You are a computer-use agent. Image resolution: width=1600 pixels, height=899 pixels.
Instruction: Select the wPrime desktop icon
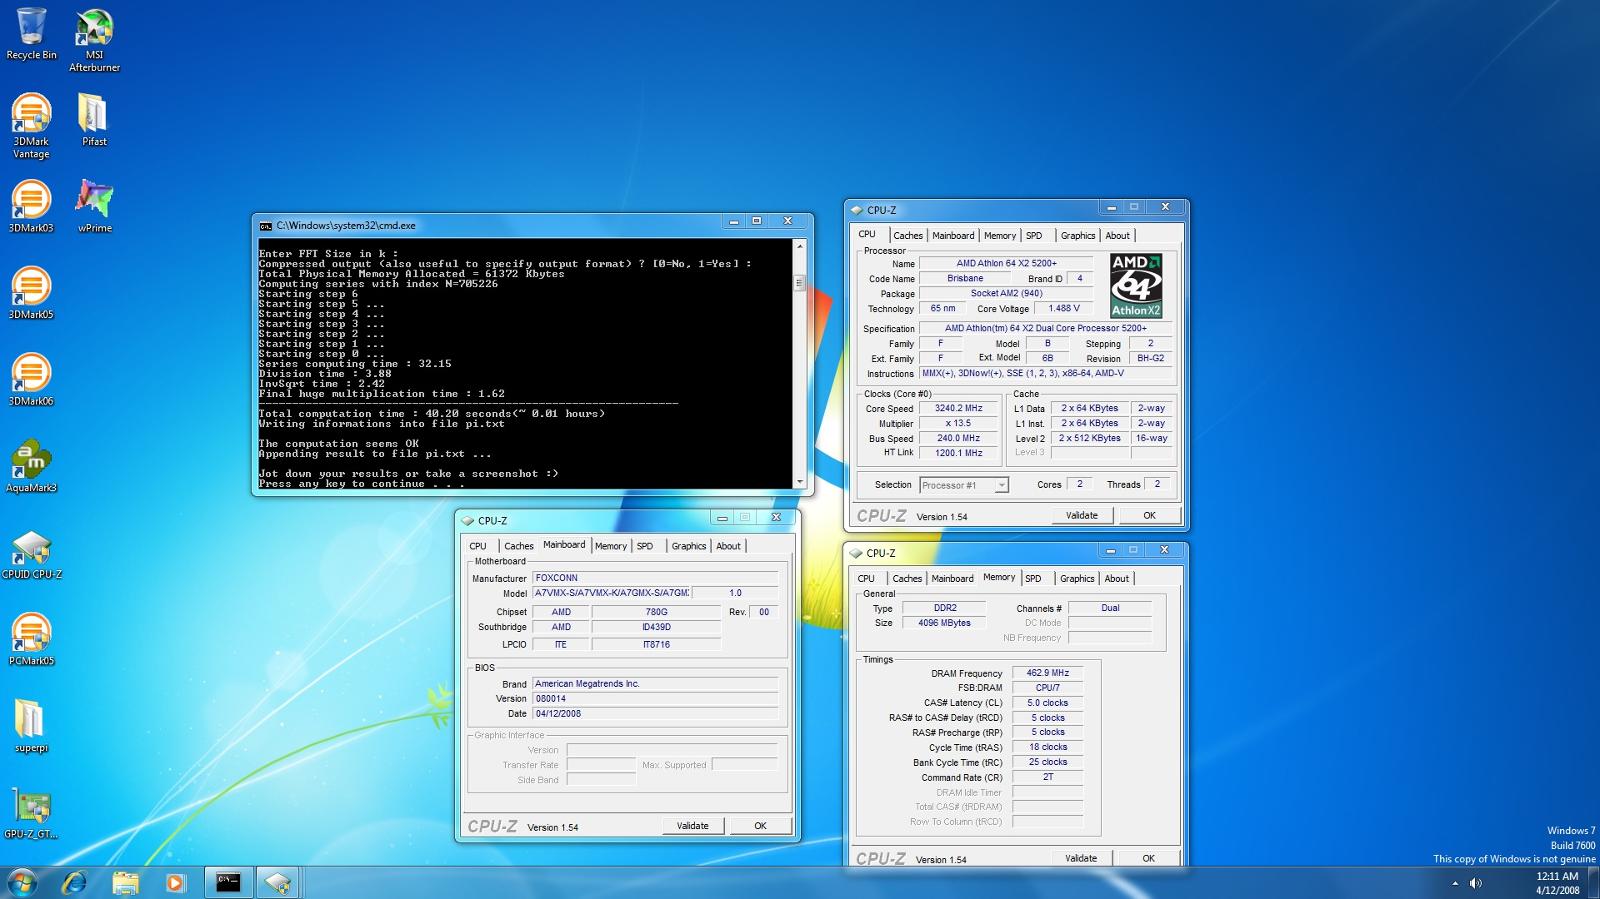coord(94,206)
